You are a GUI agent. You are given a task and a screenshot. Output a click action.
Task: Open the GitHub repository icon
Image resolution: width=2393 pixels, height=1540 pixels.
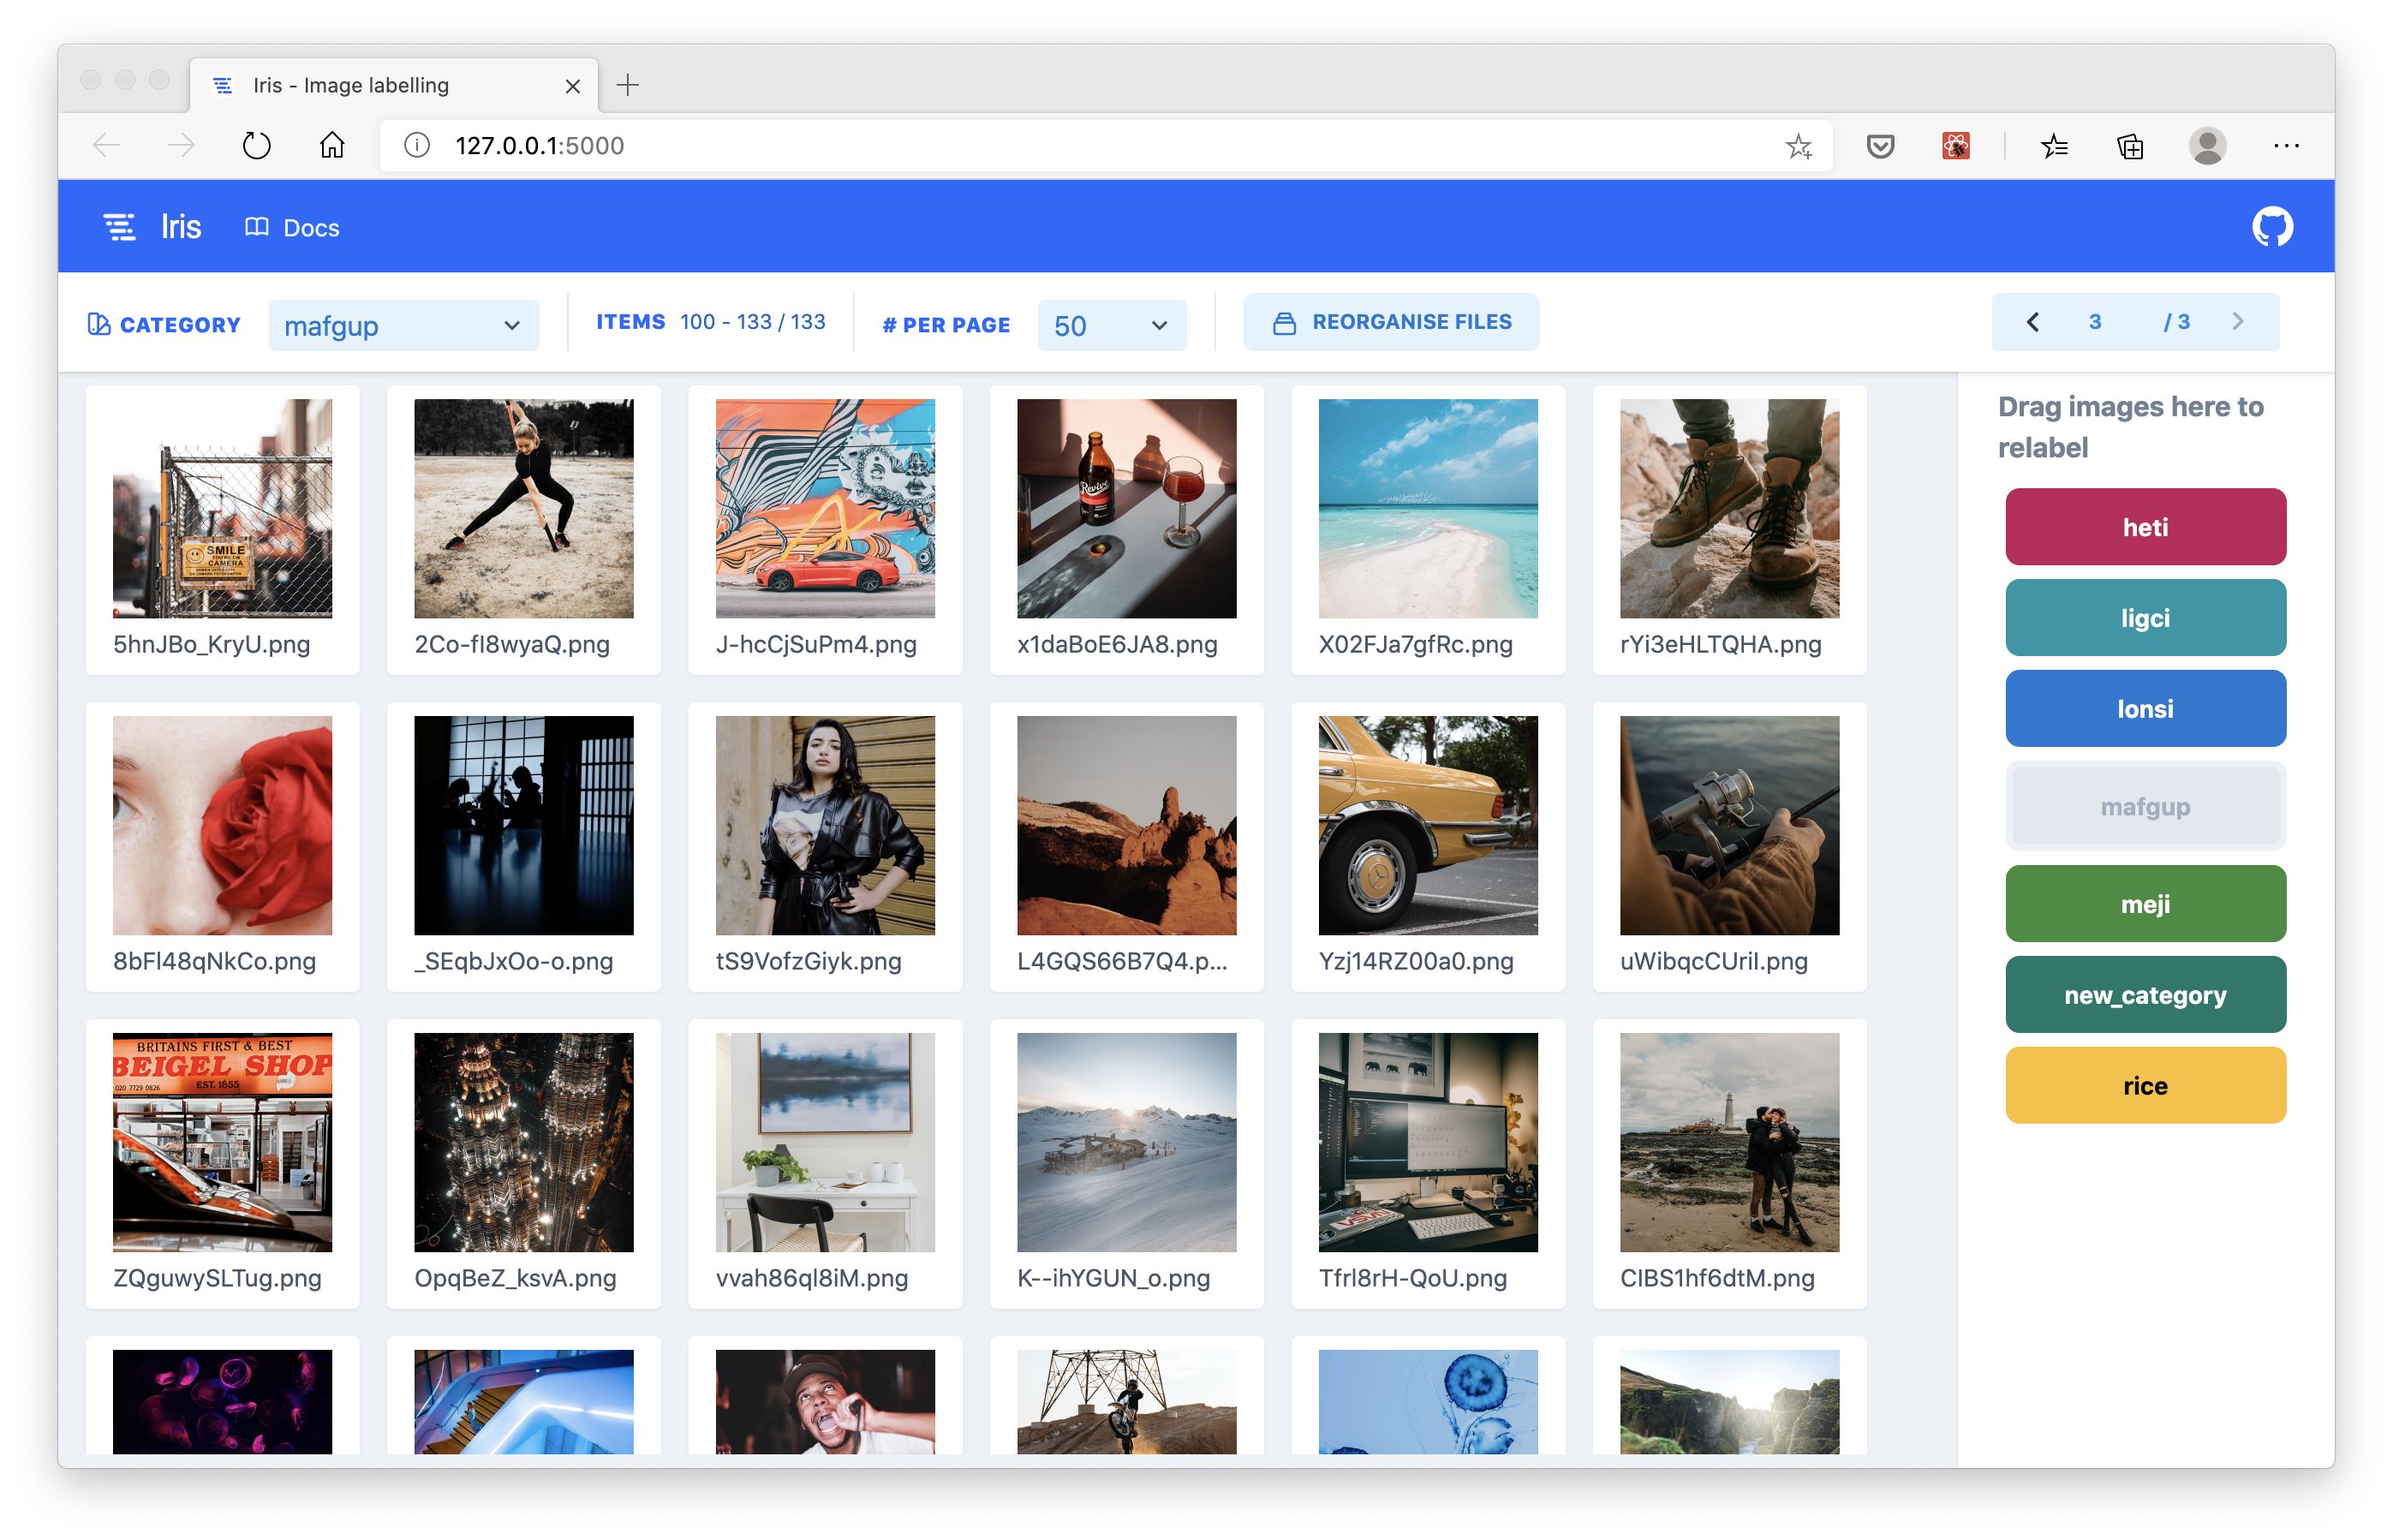(2272, 227)
